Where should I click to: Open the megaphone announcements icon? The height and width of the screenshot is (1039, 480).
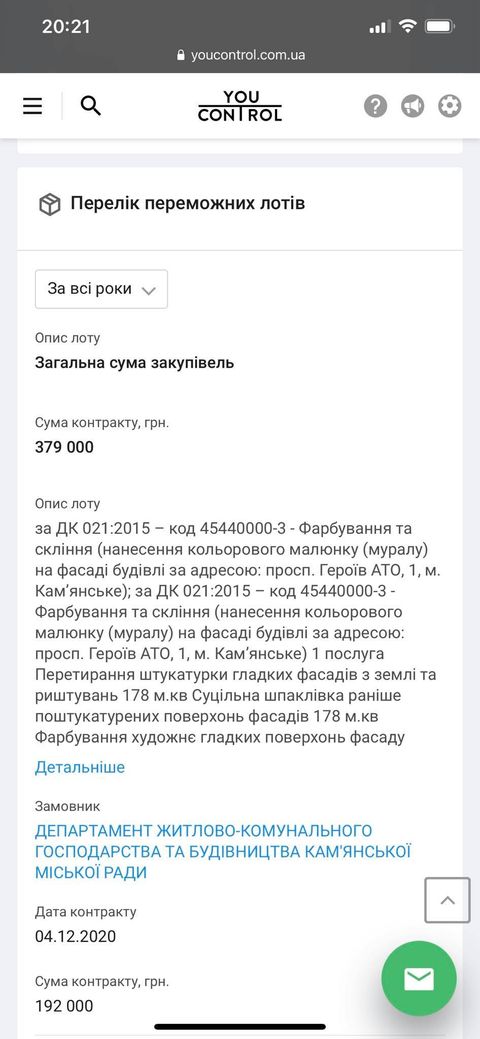coord(412,106)
